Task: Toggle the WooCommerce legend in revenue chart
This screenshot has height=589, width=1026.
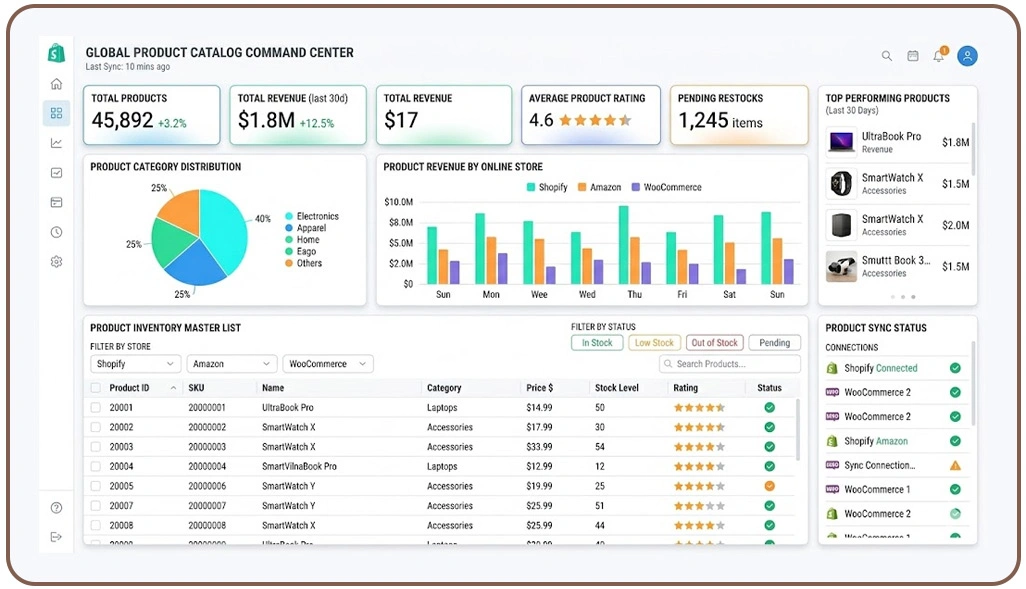Action: [666, 187]
